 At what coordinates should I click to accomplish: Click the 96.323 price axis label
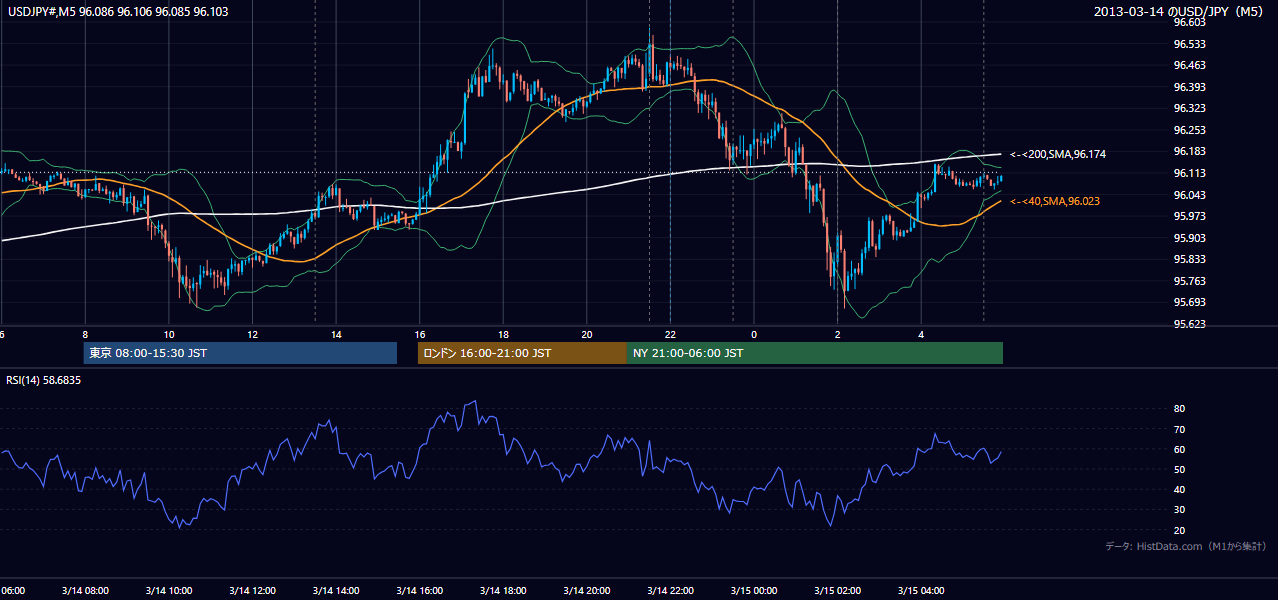click(1189, 108)
